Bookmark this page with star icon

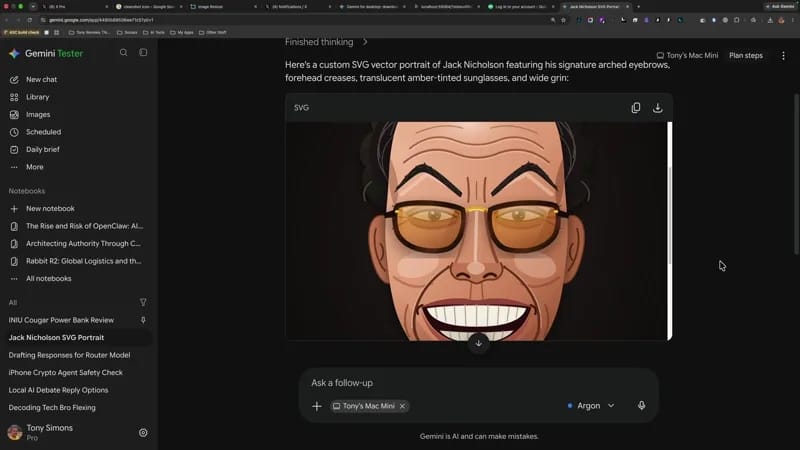point(563,20)
